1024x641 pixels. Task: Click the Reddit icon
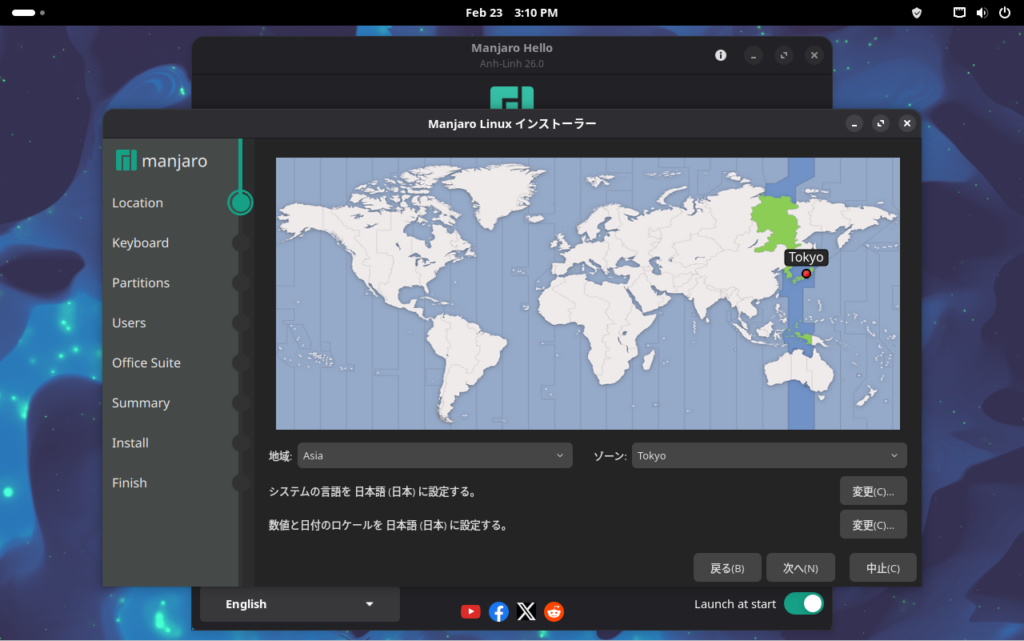[x=554, y=611]
